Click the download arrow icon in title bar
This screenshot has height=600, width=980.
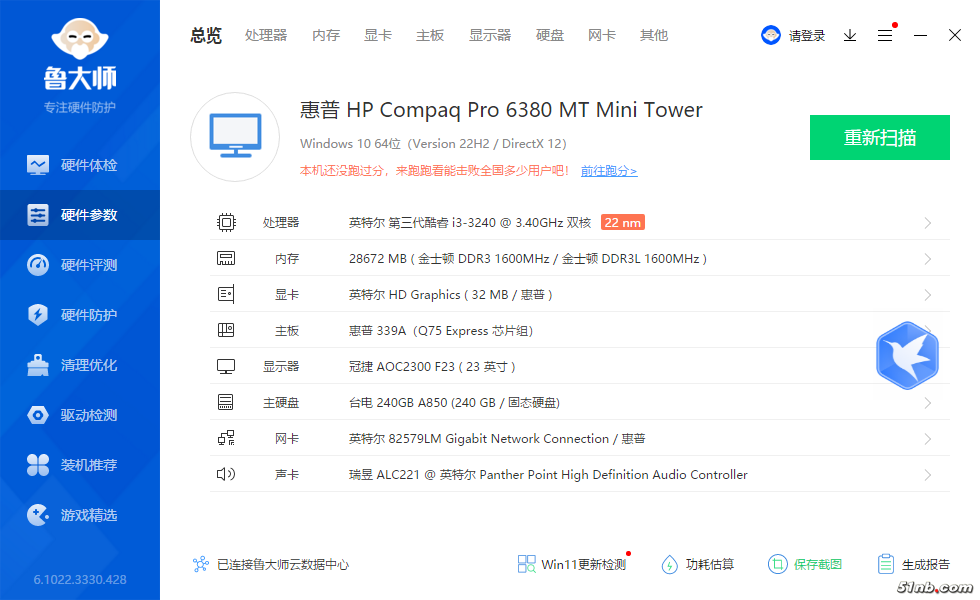[x=850, y=35]
